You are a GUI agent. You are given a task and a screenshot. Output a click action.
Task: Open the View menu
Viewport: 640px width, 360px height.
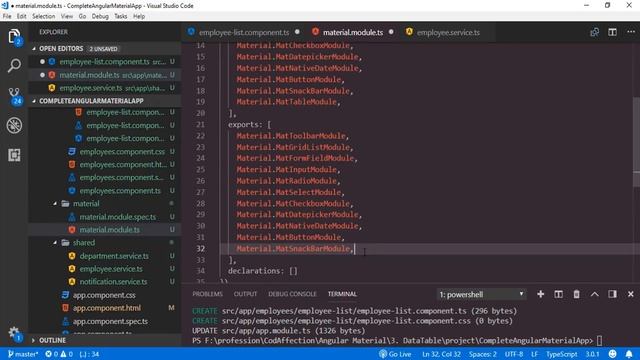coord(67,16)
